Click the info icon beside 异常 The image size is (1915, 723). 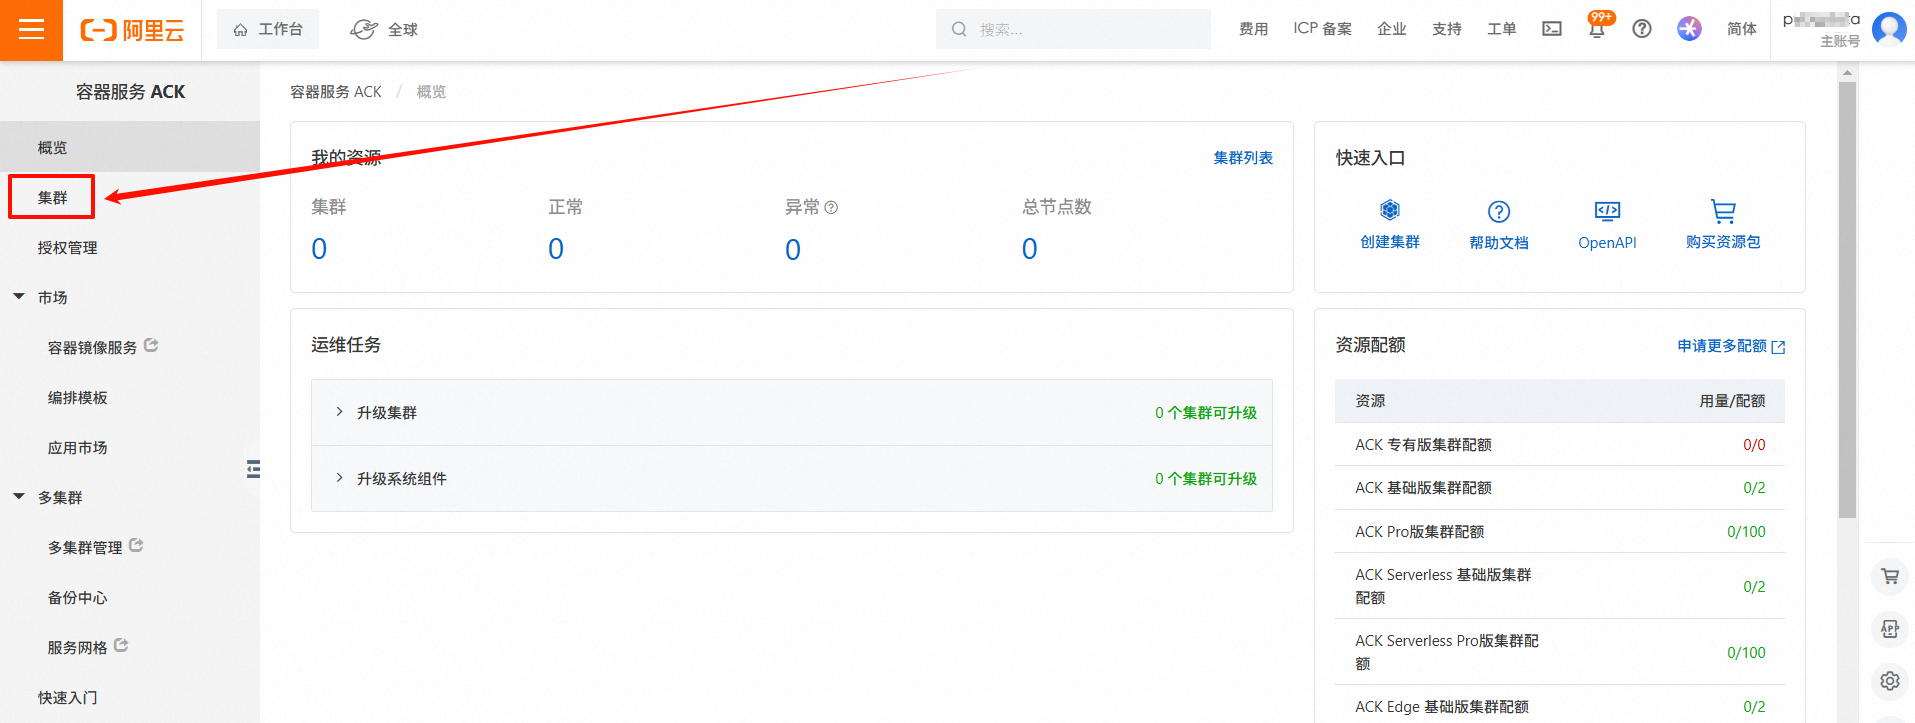point(831,207)
